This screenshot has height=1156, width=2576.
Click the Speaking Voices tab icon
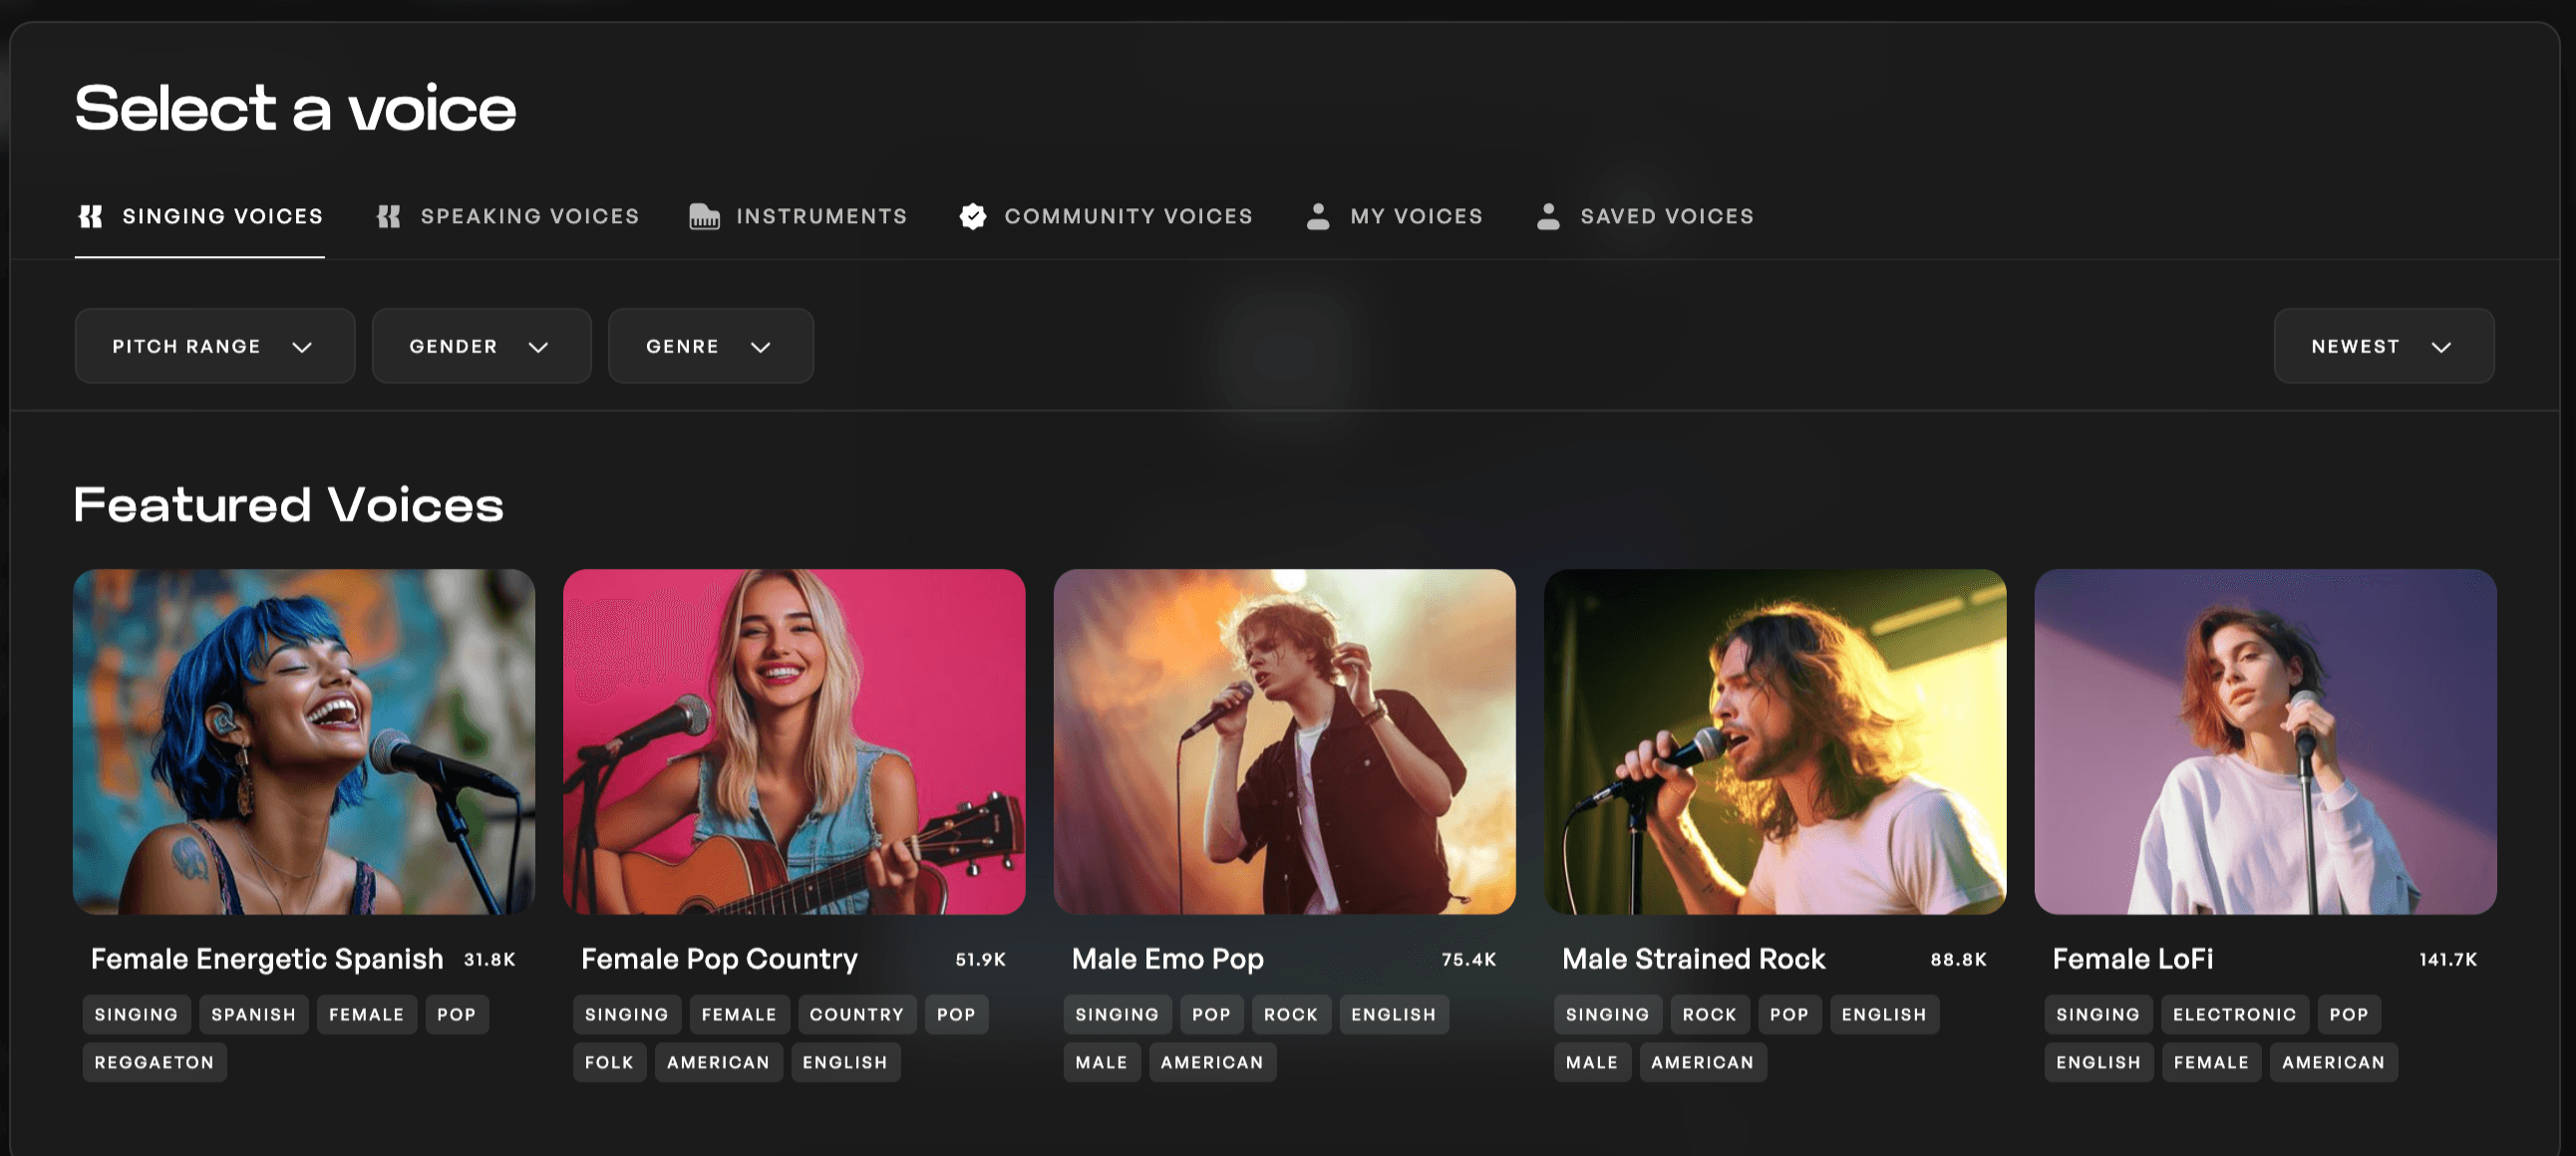click(389, 216)
